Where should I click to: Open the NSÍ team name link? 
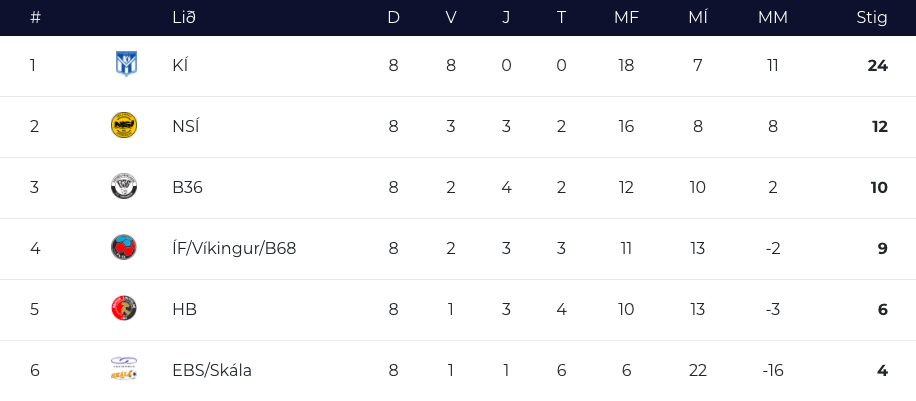tap(186, 126)
